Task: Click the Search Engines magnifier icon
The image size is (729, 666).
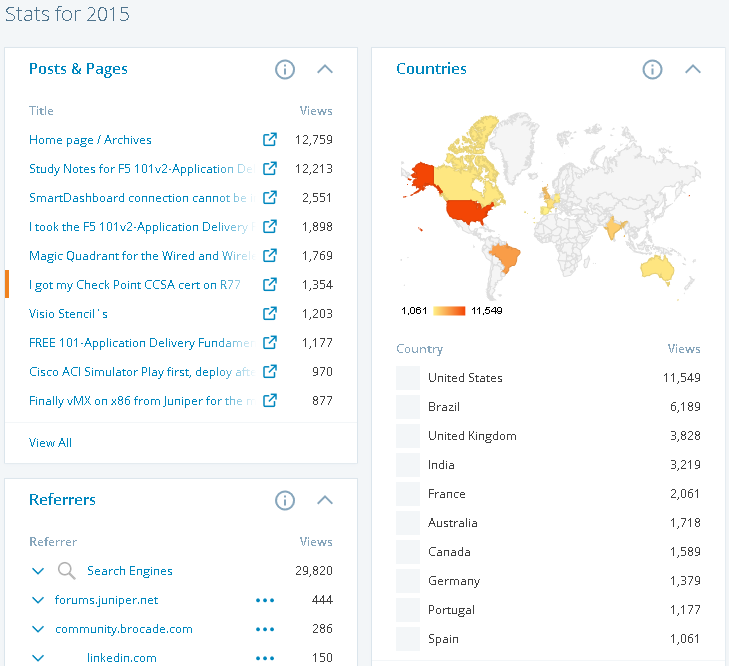Action: [66, 571]
